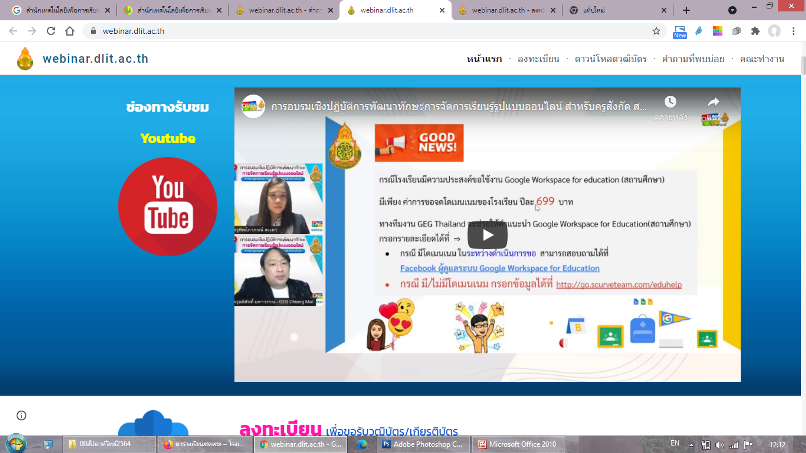
Task: Click the browser forward arrow
Action: [x=32, y=31]
